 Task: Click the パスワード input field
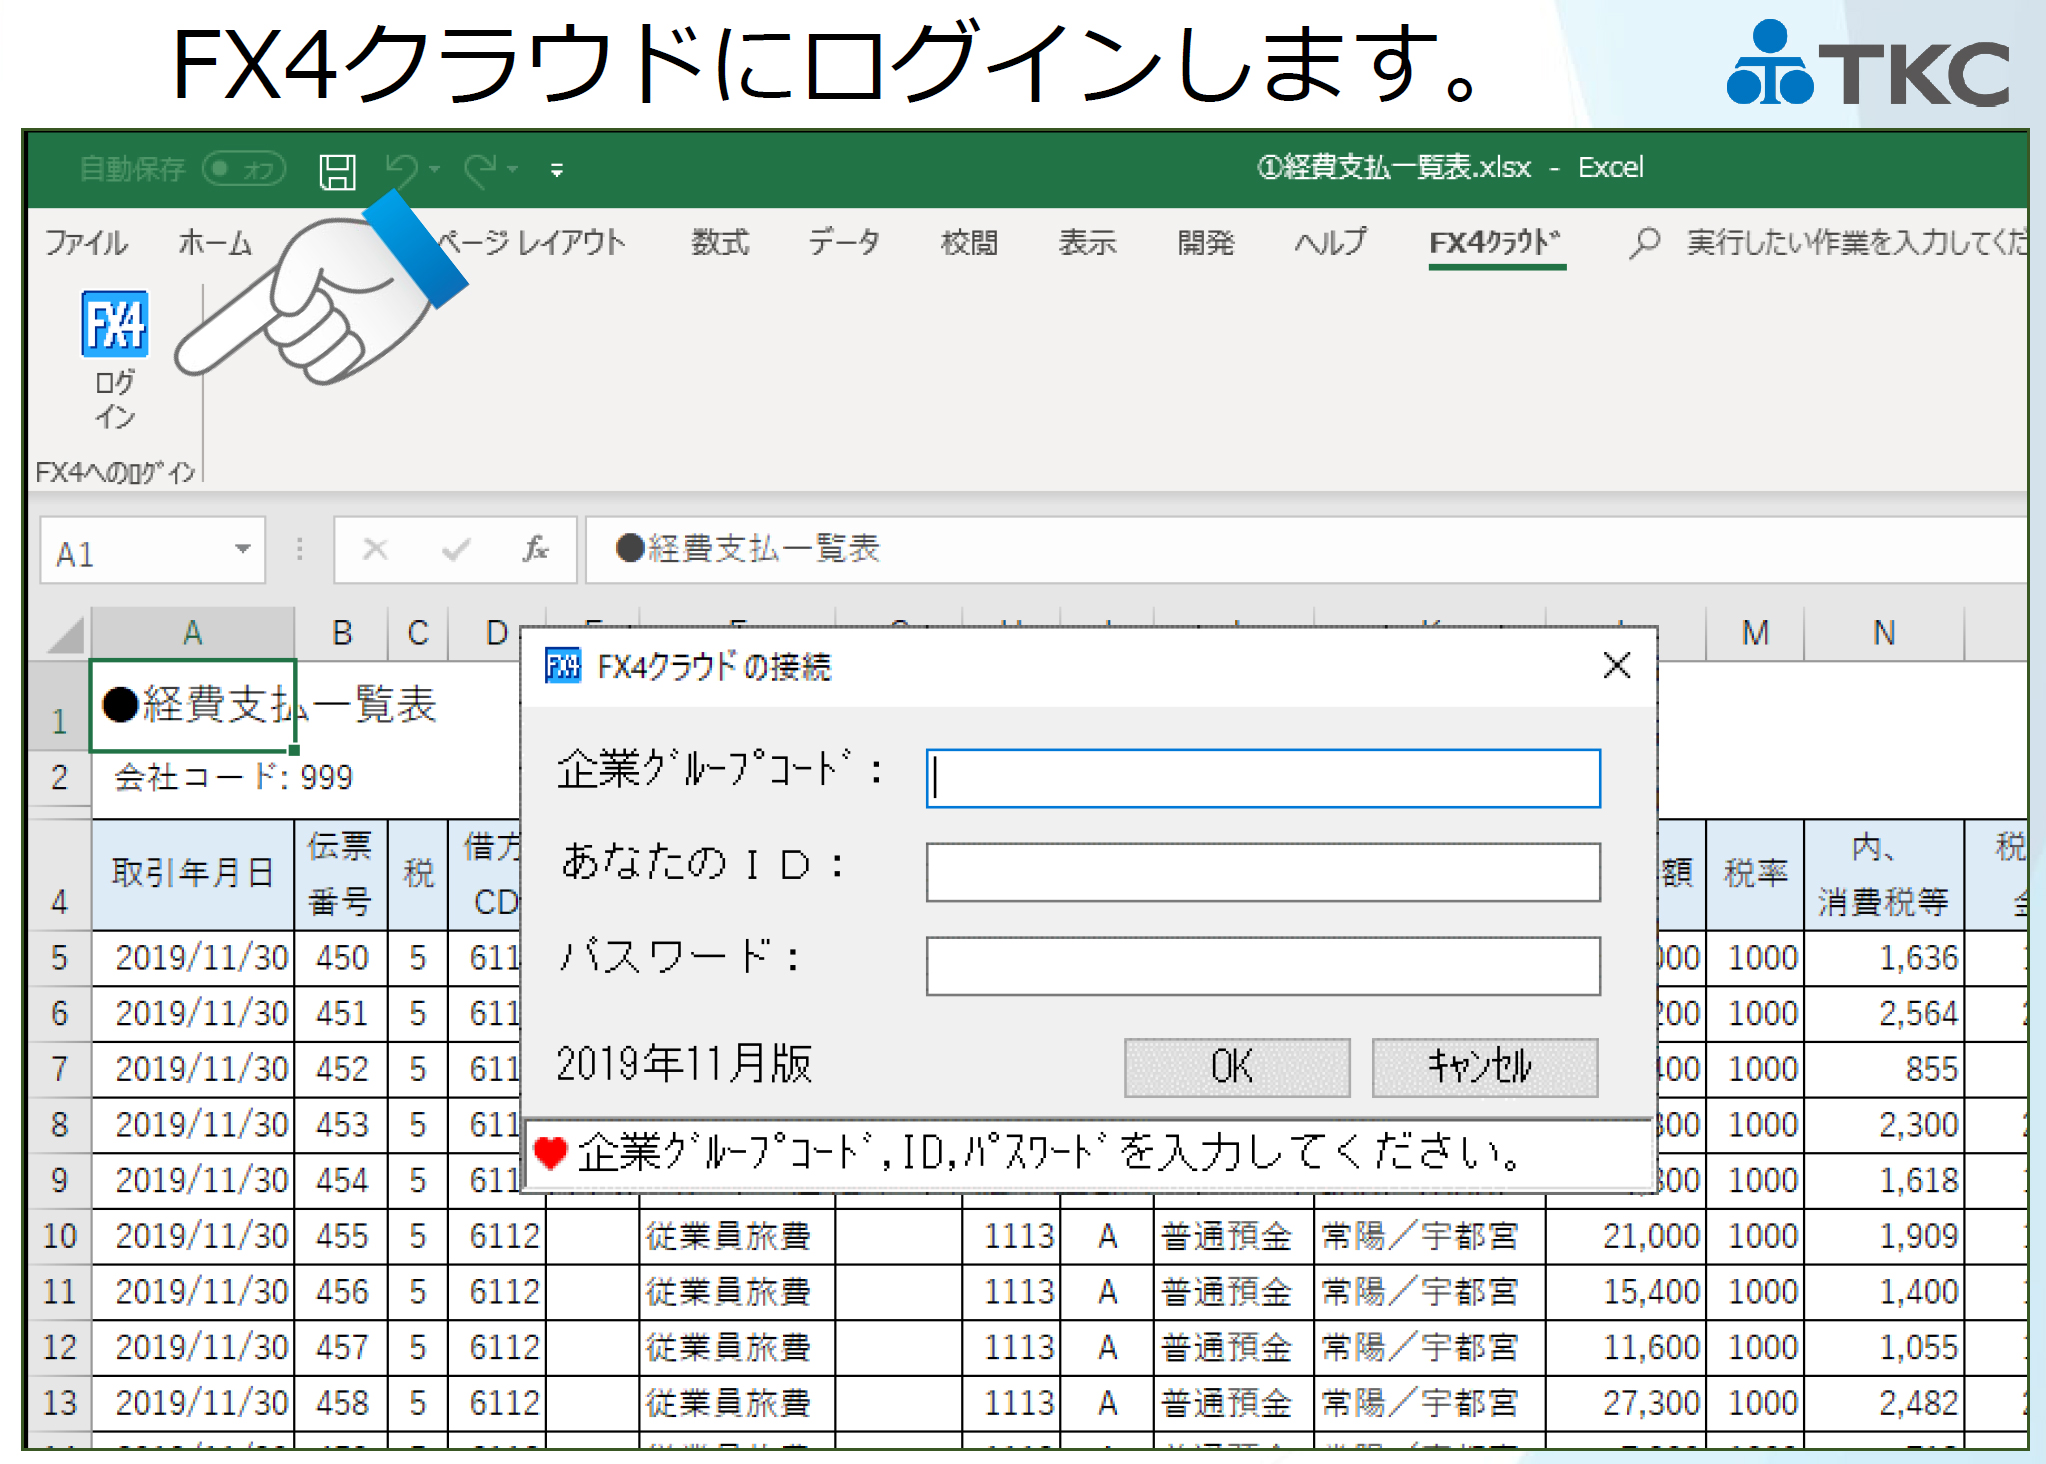[1262, 965]
